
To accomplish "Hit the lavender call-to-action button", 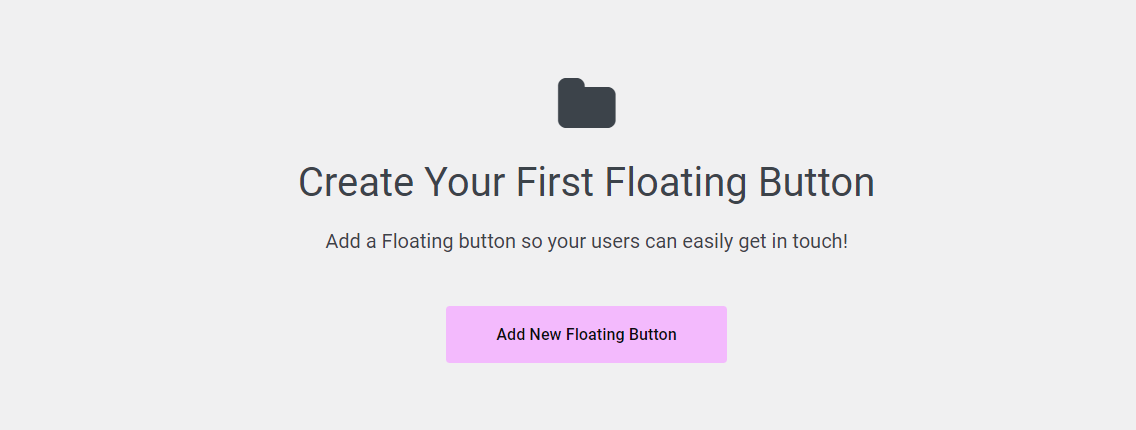I will [x=586, y=334].
